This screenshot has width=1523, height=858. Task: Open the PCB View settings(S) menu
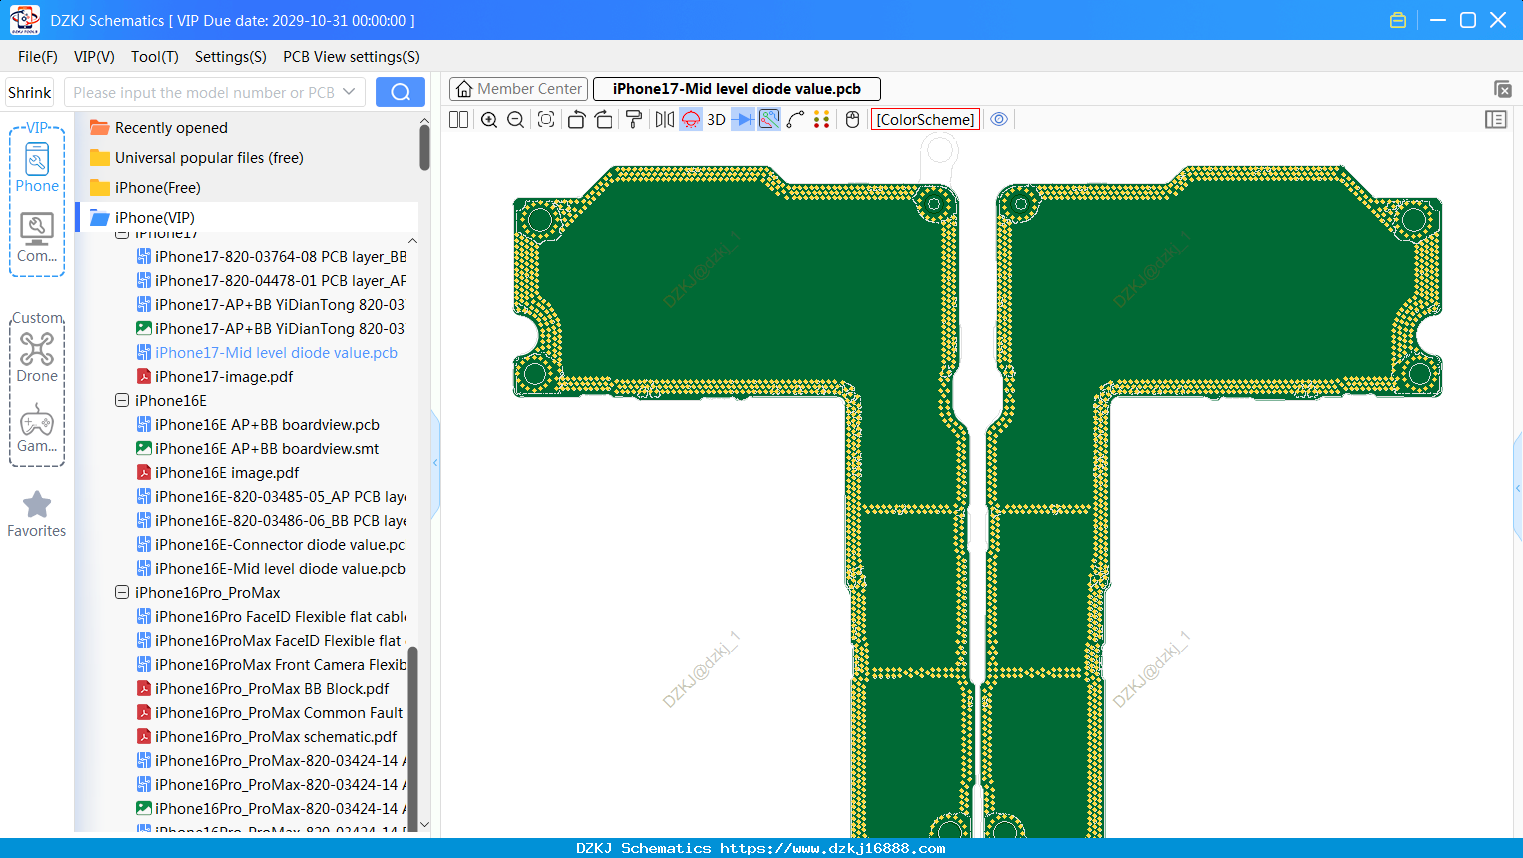tap(351, 57)
